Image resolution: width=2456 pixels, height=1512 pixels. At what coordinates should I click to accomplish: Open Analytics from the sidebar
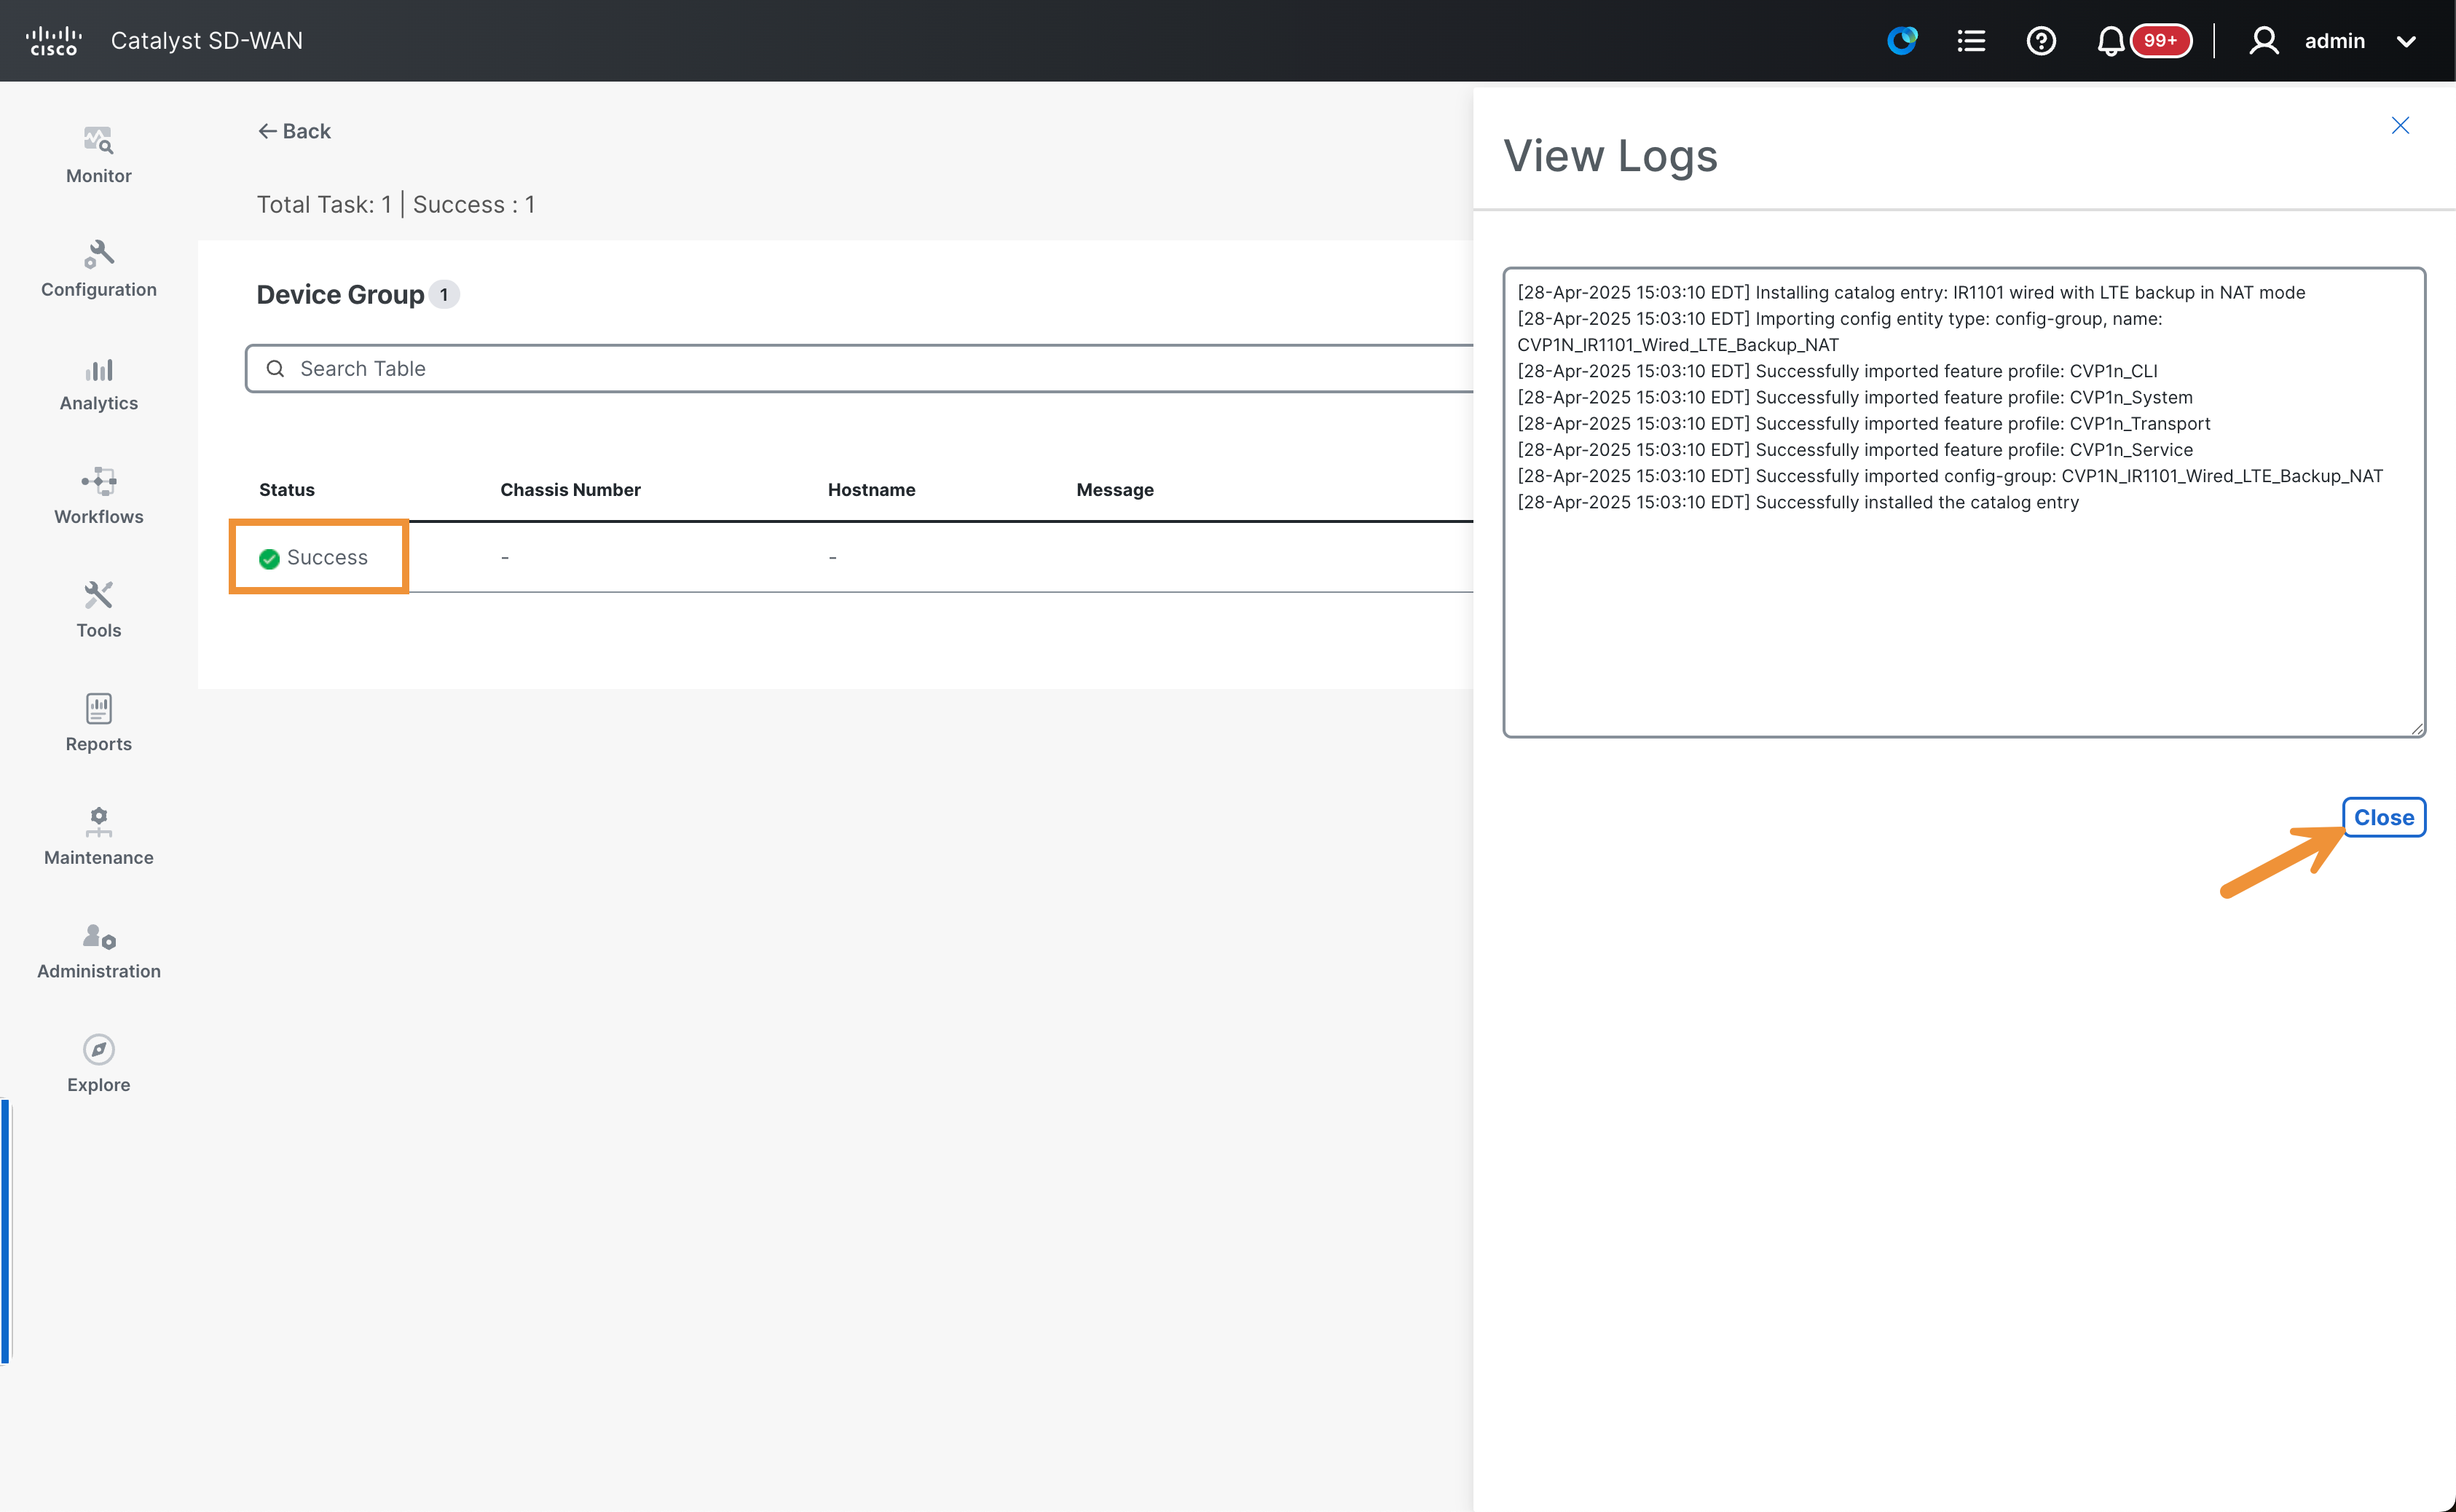(x=98, y=383)
